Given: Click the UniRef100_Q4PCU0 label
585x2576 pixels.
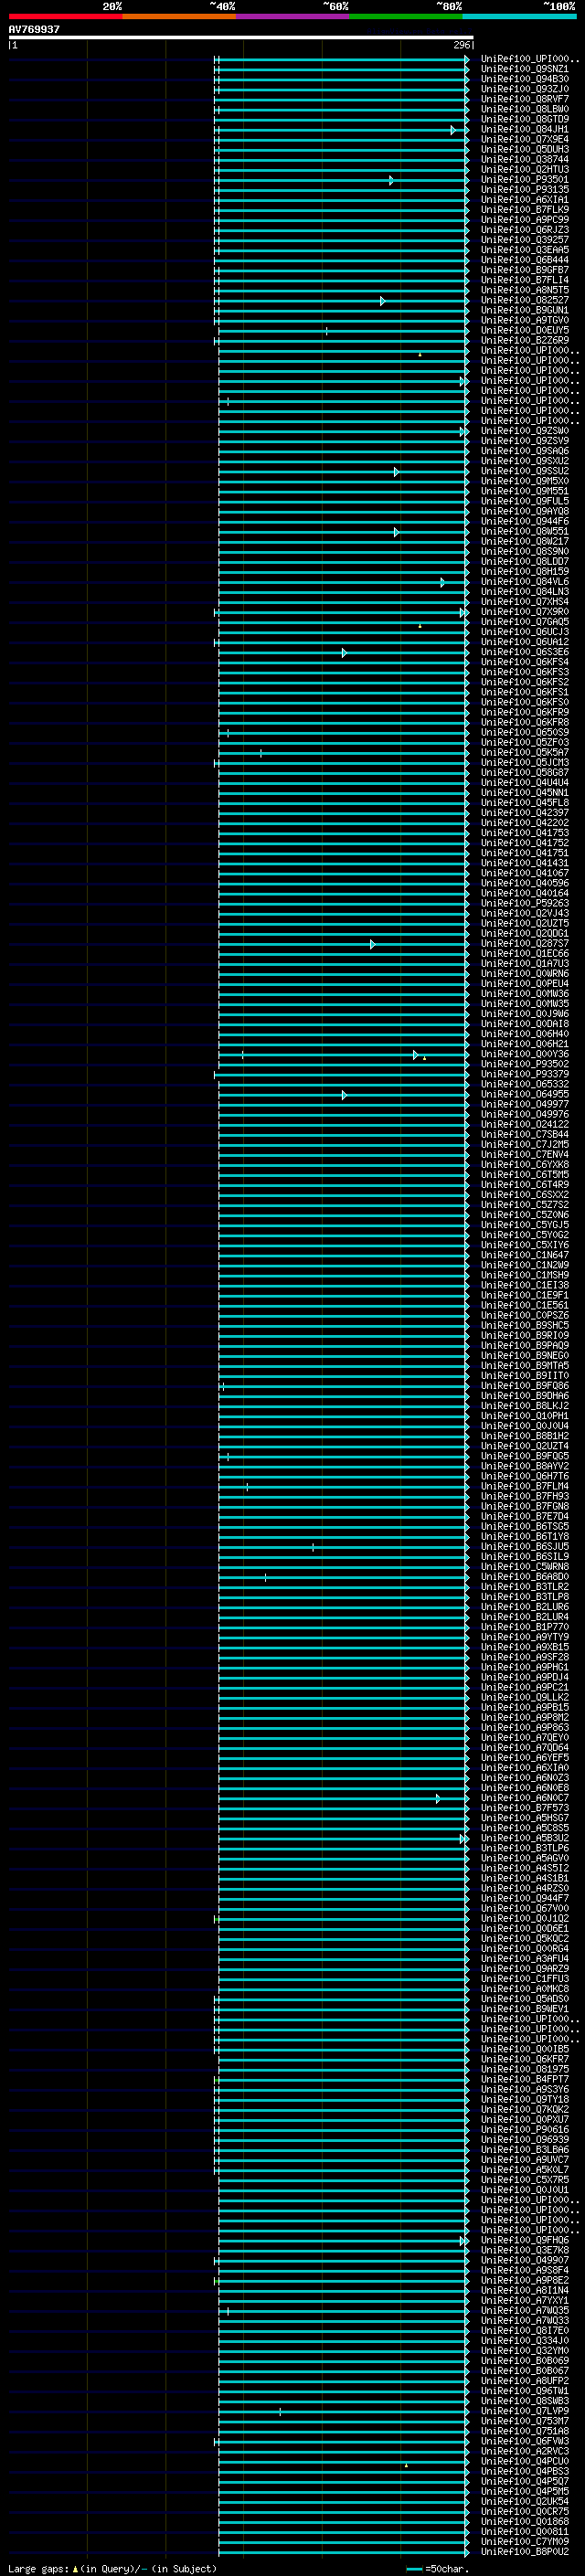Looking at the screenshot, I should pos(525,2461).
